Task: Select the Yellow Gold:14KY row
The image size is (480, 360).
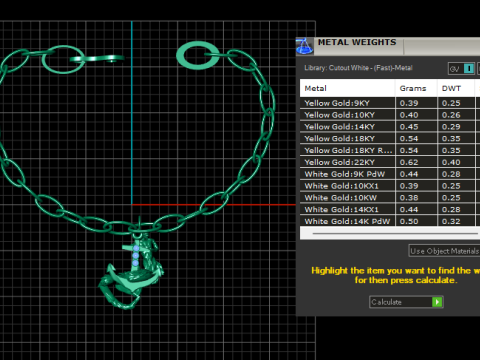Action: click(x=390, y=127)
